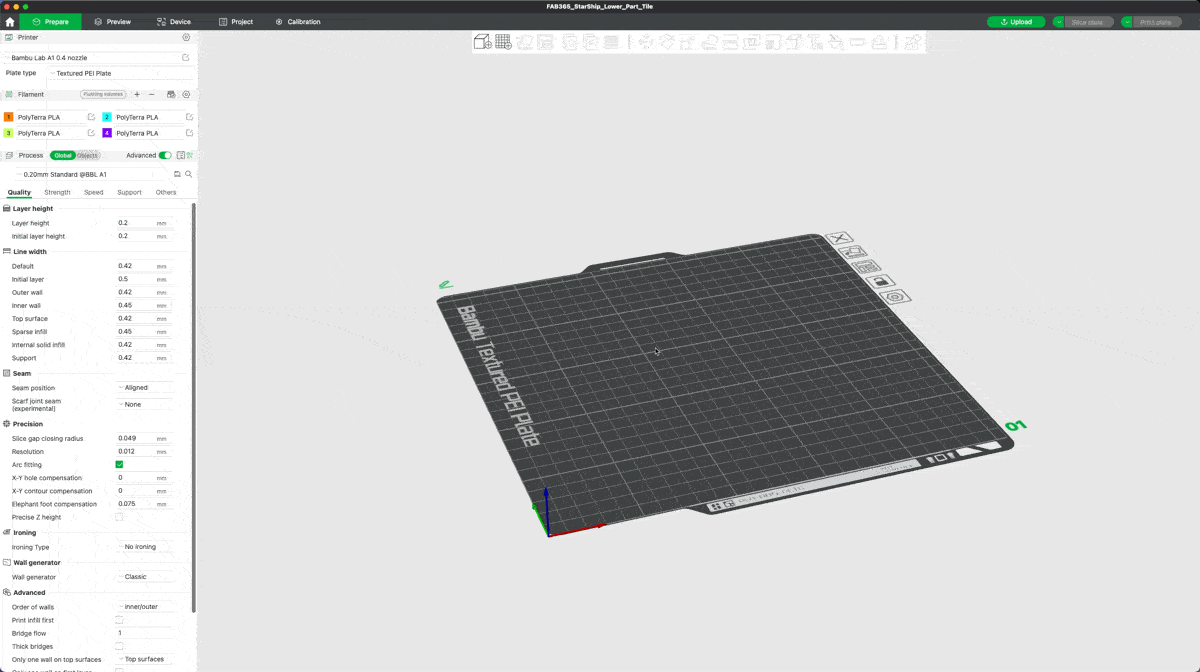Click the Flushing volumes button
1200x672 pixels.
103,94
